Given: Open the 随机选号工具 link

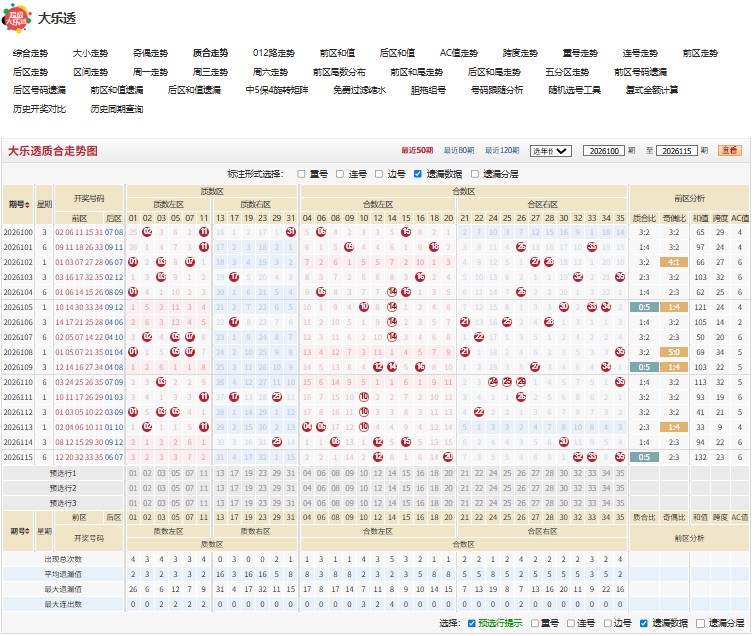Looking at the screenshot, I should [x=575, y=90].
